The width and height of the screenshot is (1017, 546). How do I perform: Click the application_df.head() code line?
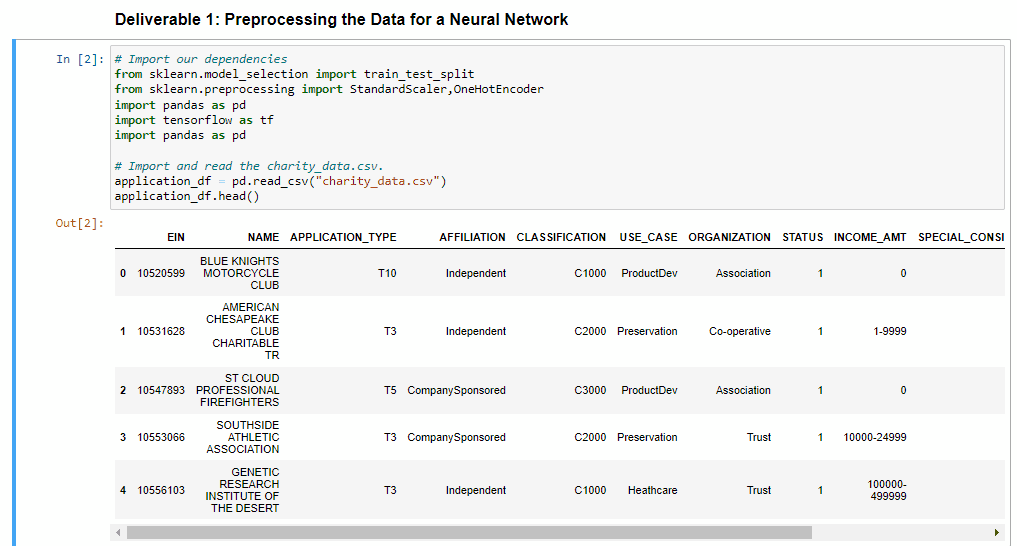(x=187, y=196)
